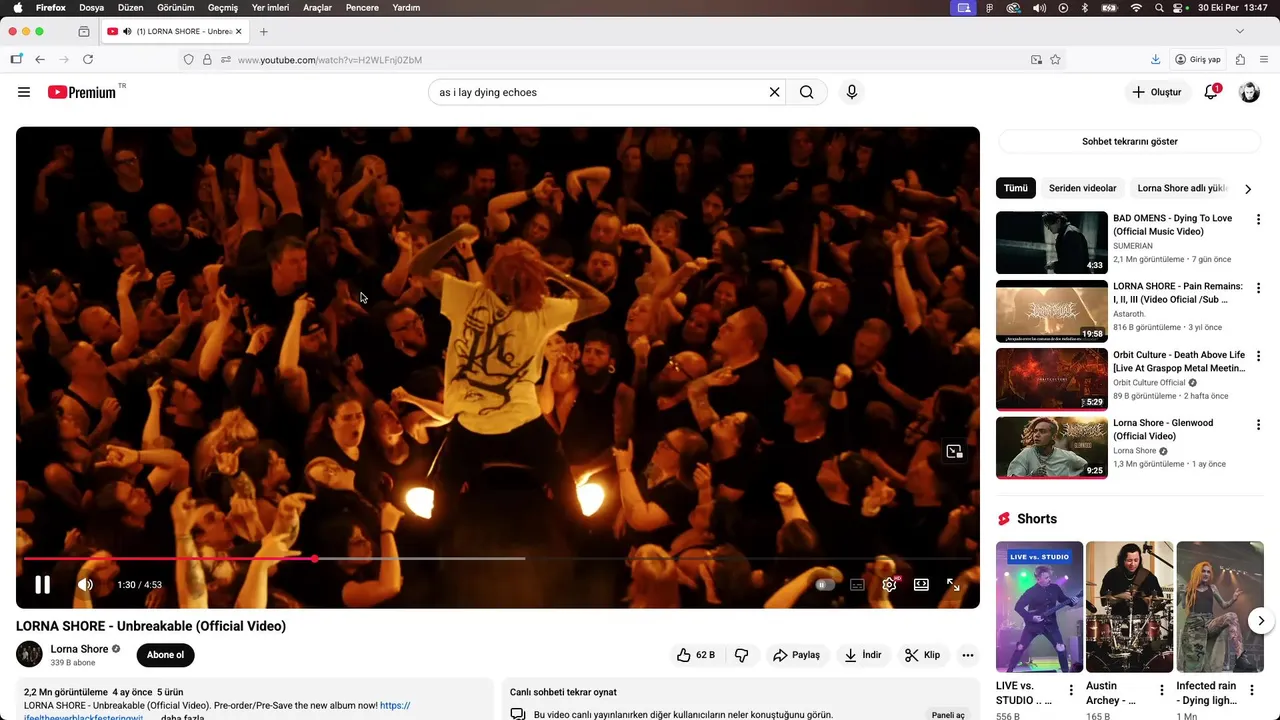The height and width of the screenshot is (720, 1280).
Task: Open the 'LIVE vs. STUDIO' short
Action: [x=1039, y=607]
